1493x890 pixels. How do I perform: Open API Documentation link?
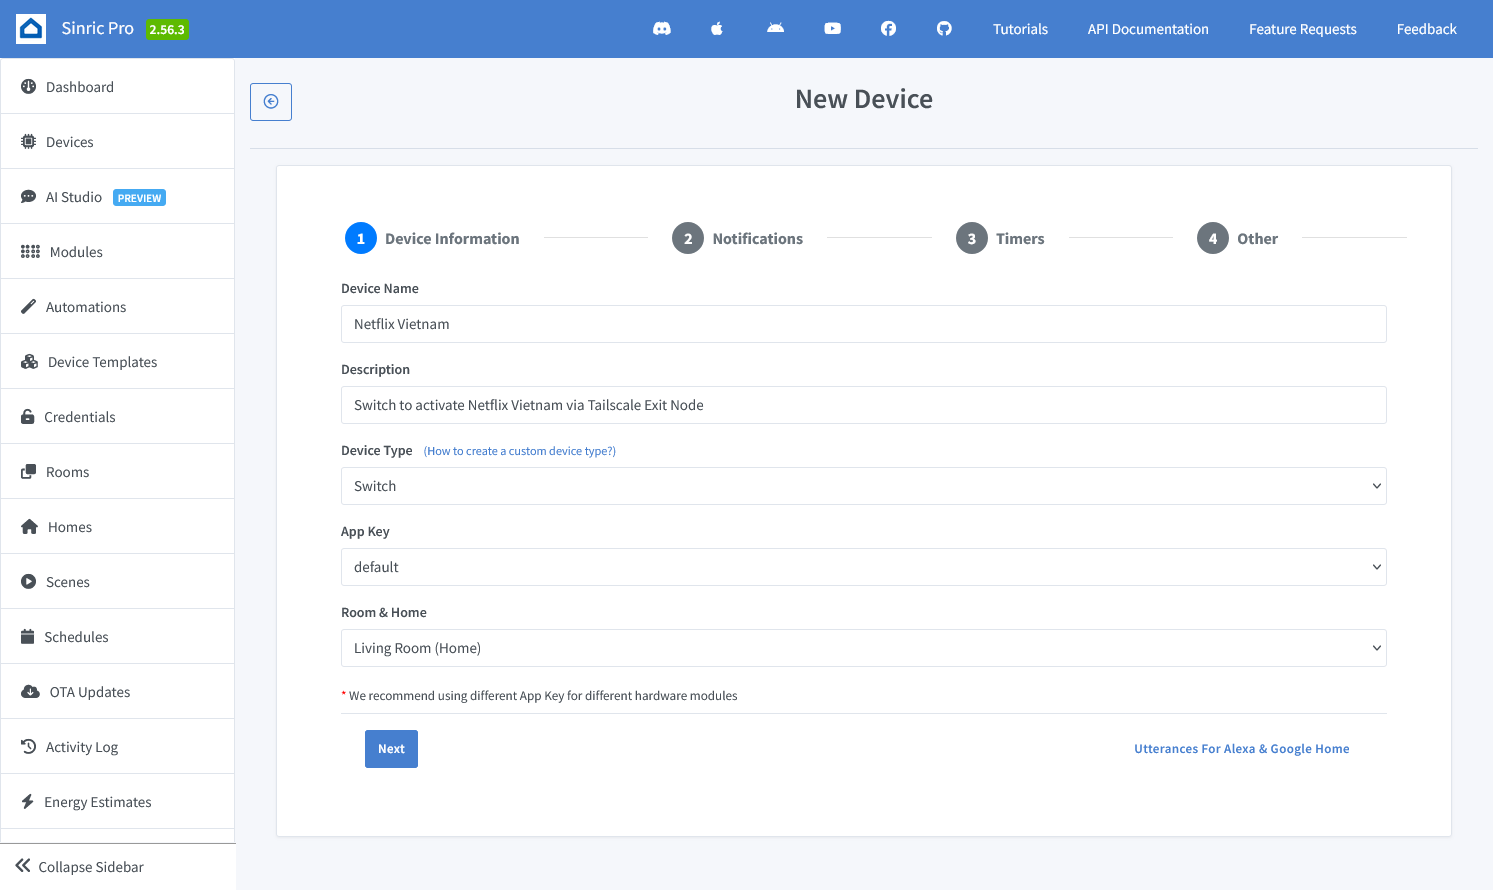coord(1148,29)
